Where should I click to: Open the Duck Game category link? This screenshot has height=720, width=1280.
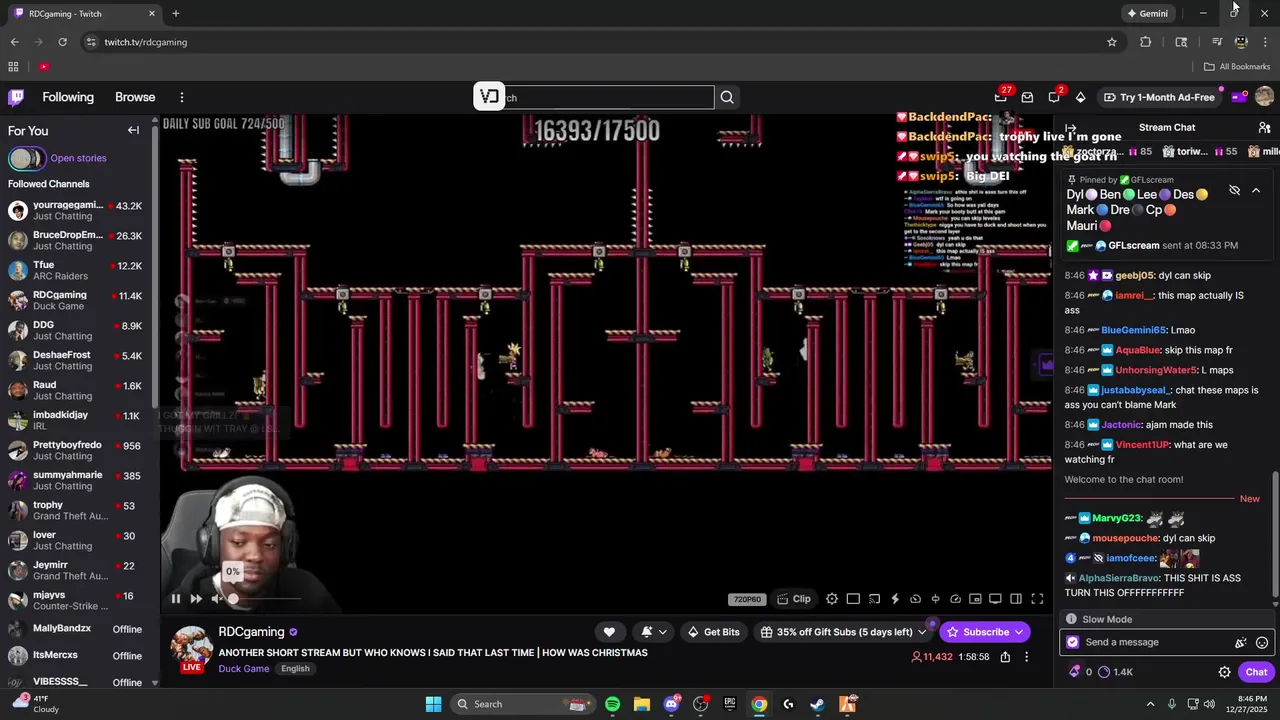244,669
